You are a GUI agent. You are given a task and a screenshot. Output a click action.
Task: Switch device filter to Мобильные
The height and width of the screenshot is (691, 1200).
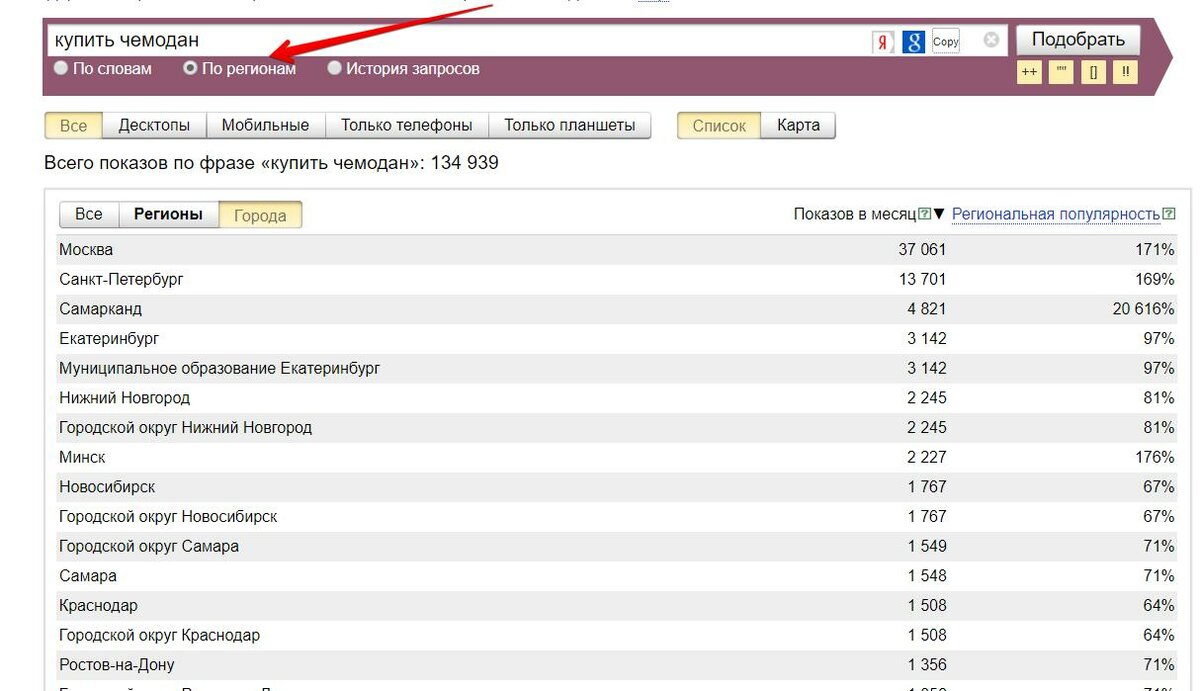point(265,126)
